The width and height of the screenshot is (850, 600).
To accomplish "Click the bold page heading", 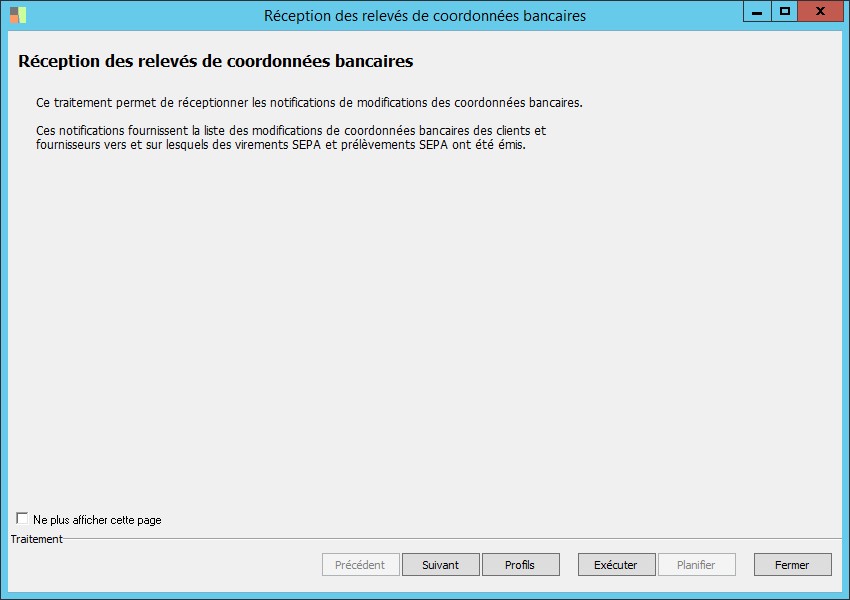I will [x=215, y=61].
